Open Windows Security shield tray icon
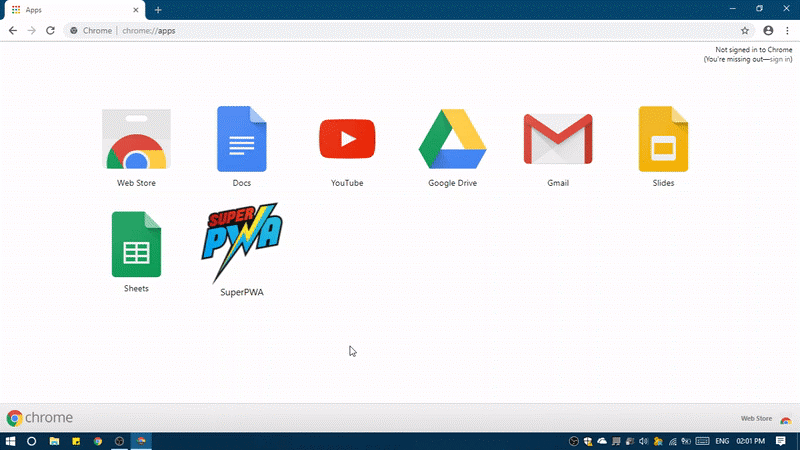The height and width of the screenshot is (450, 800). [588, 441]
